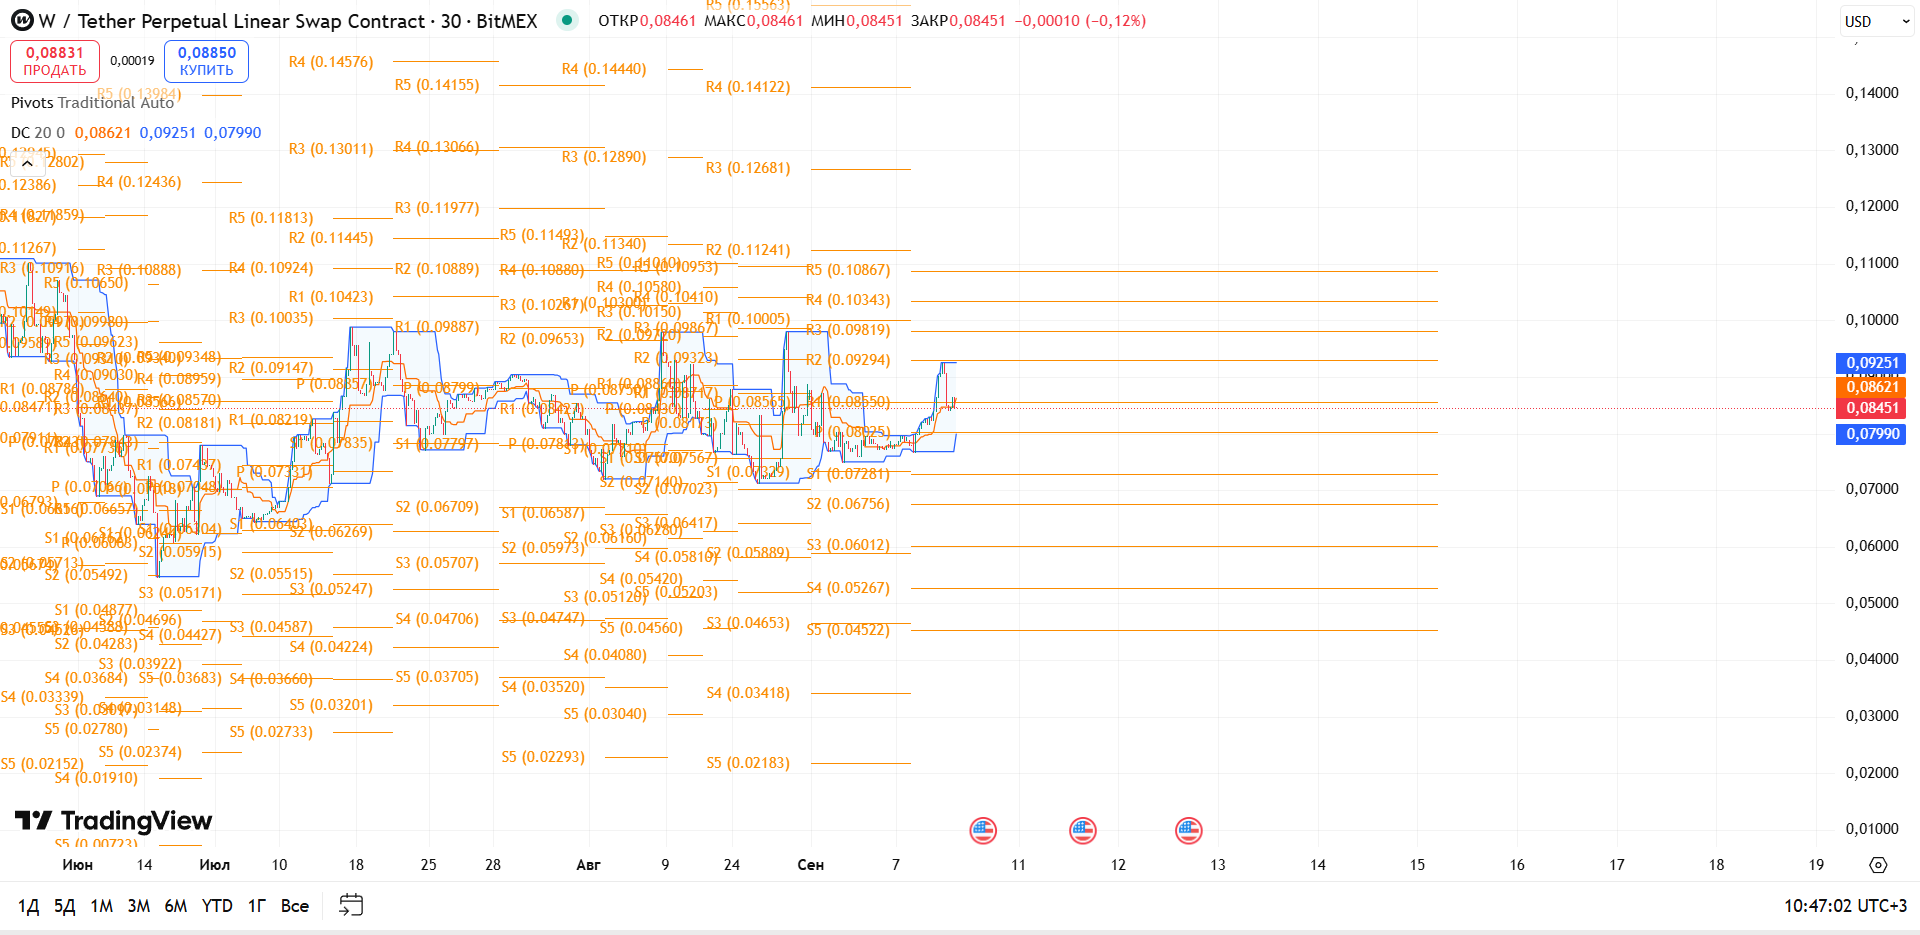Click the S2 (0.06756) pivot label
Screen dimensions: 1920x935
(848, 504)
